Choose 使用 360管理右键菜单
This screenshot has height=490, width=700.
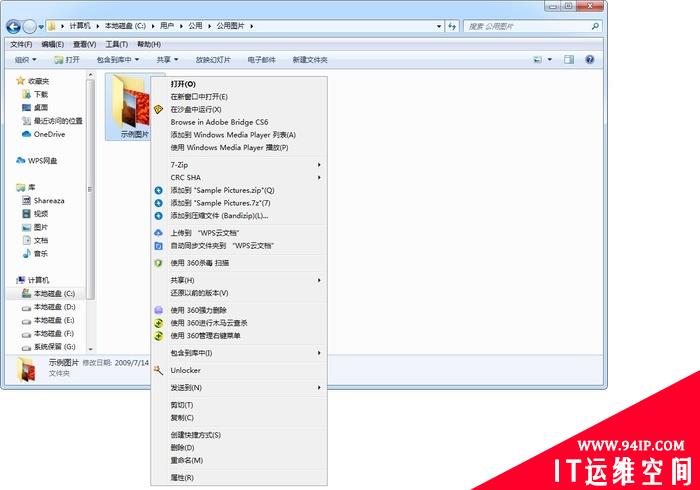click(x=239, y=336)
